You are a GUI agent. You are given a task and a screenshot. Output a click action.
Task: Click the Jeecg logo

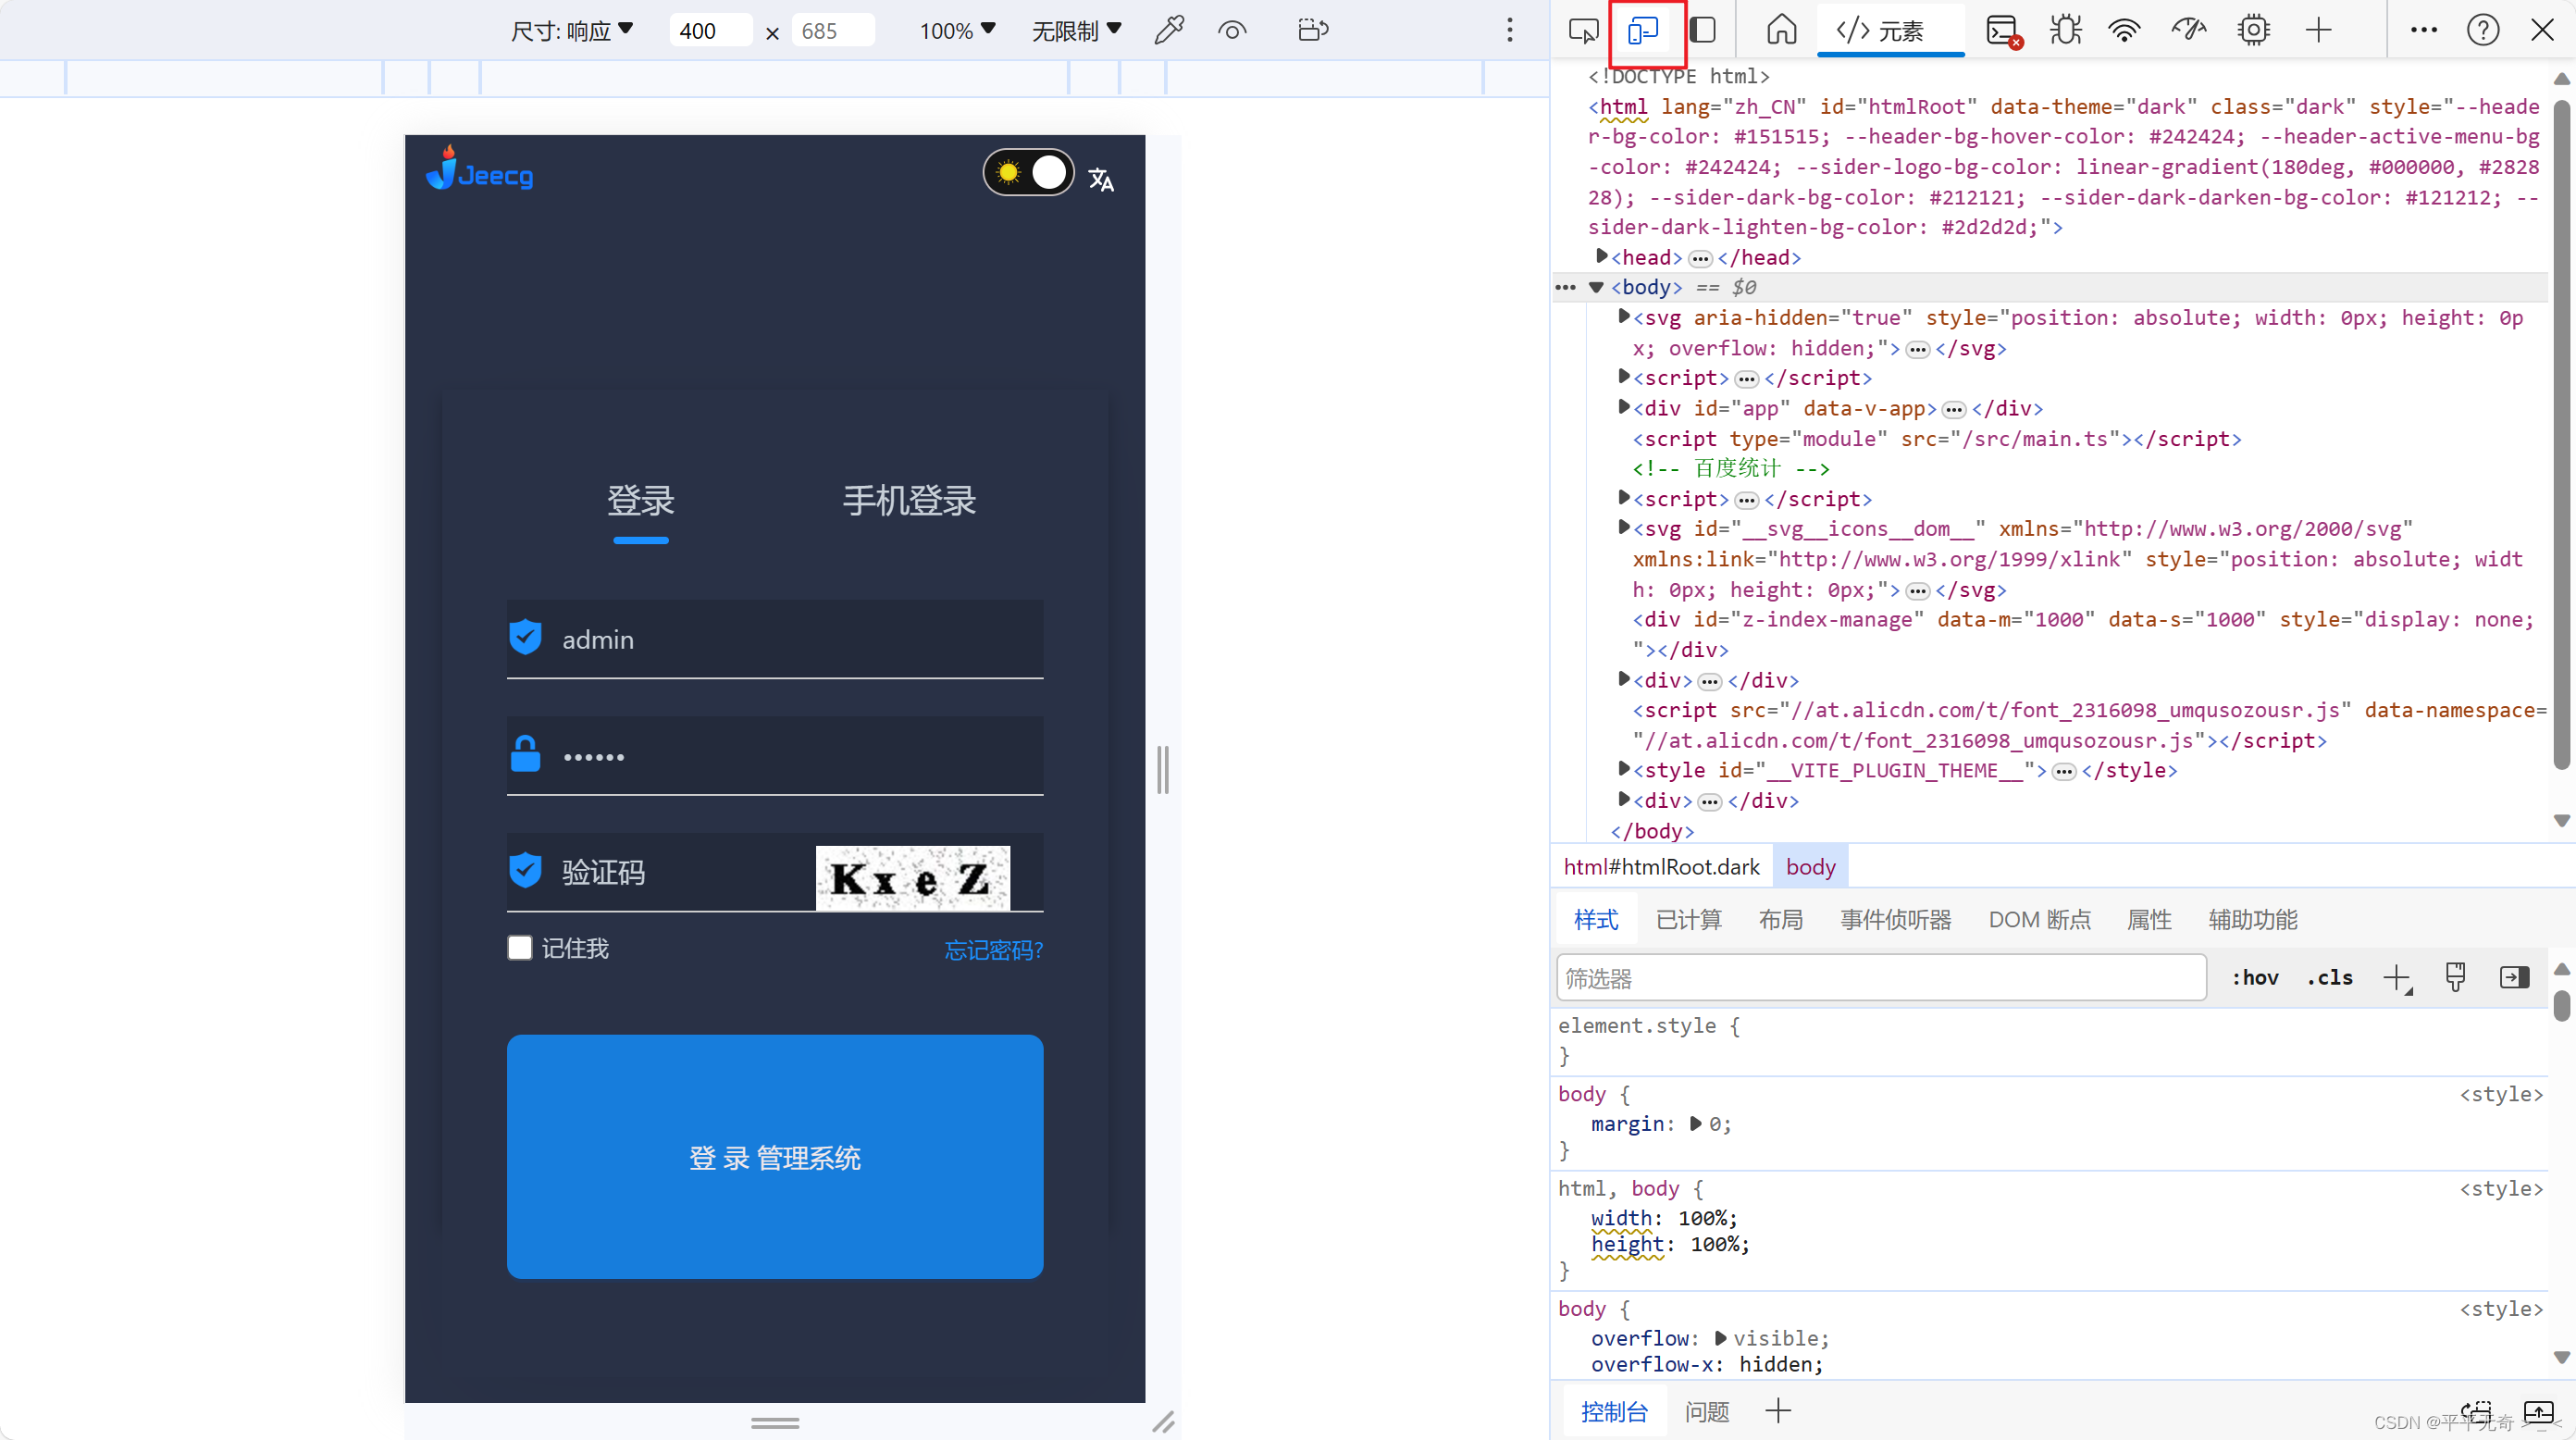coord(479,168)
